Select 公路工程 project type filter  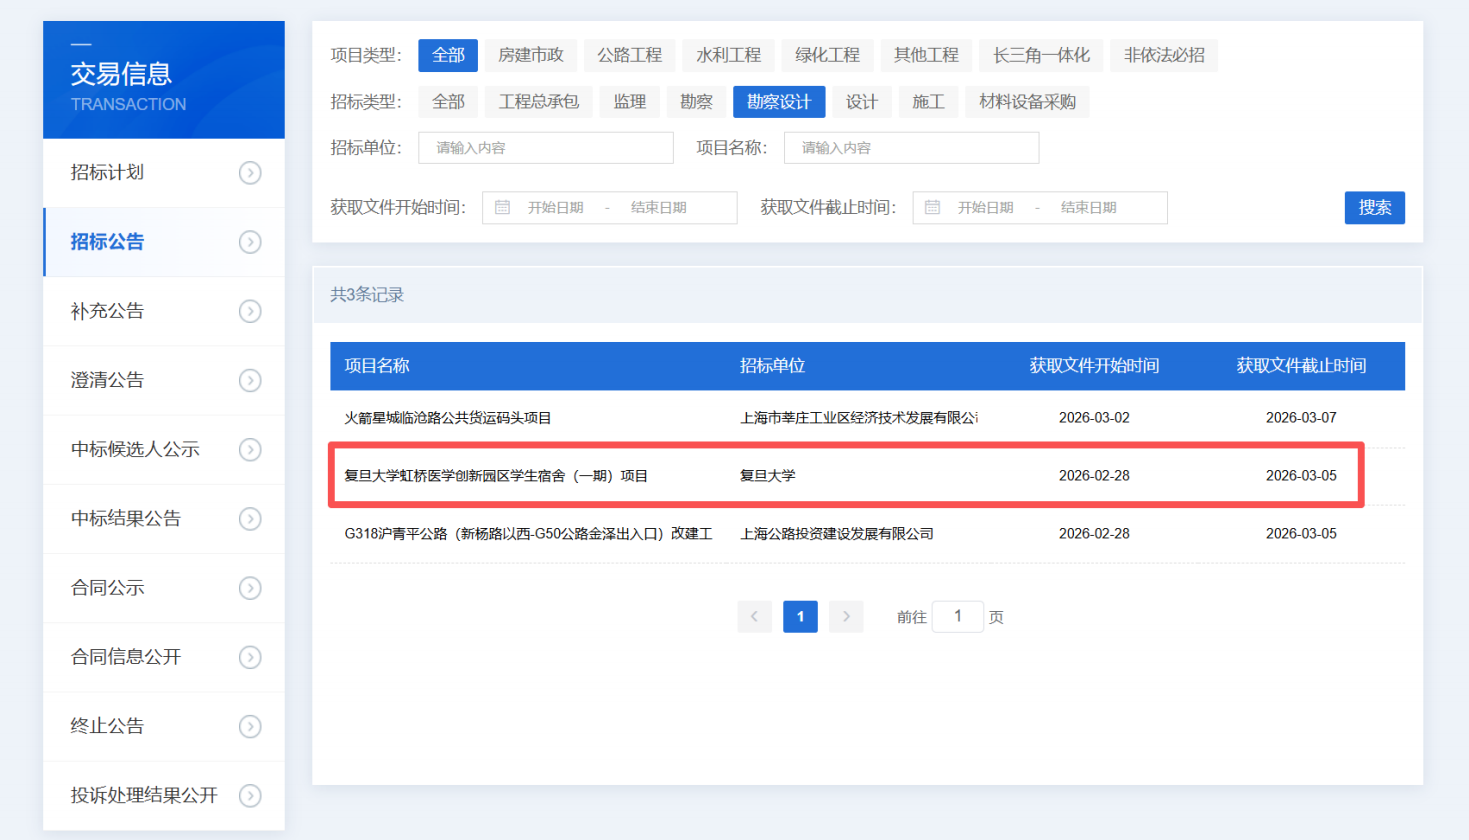point(629,55)
